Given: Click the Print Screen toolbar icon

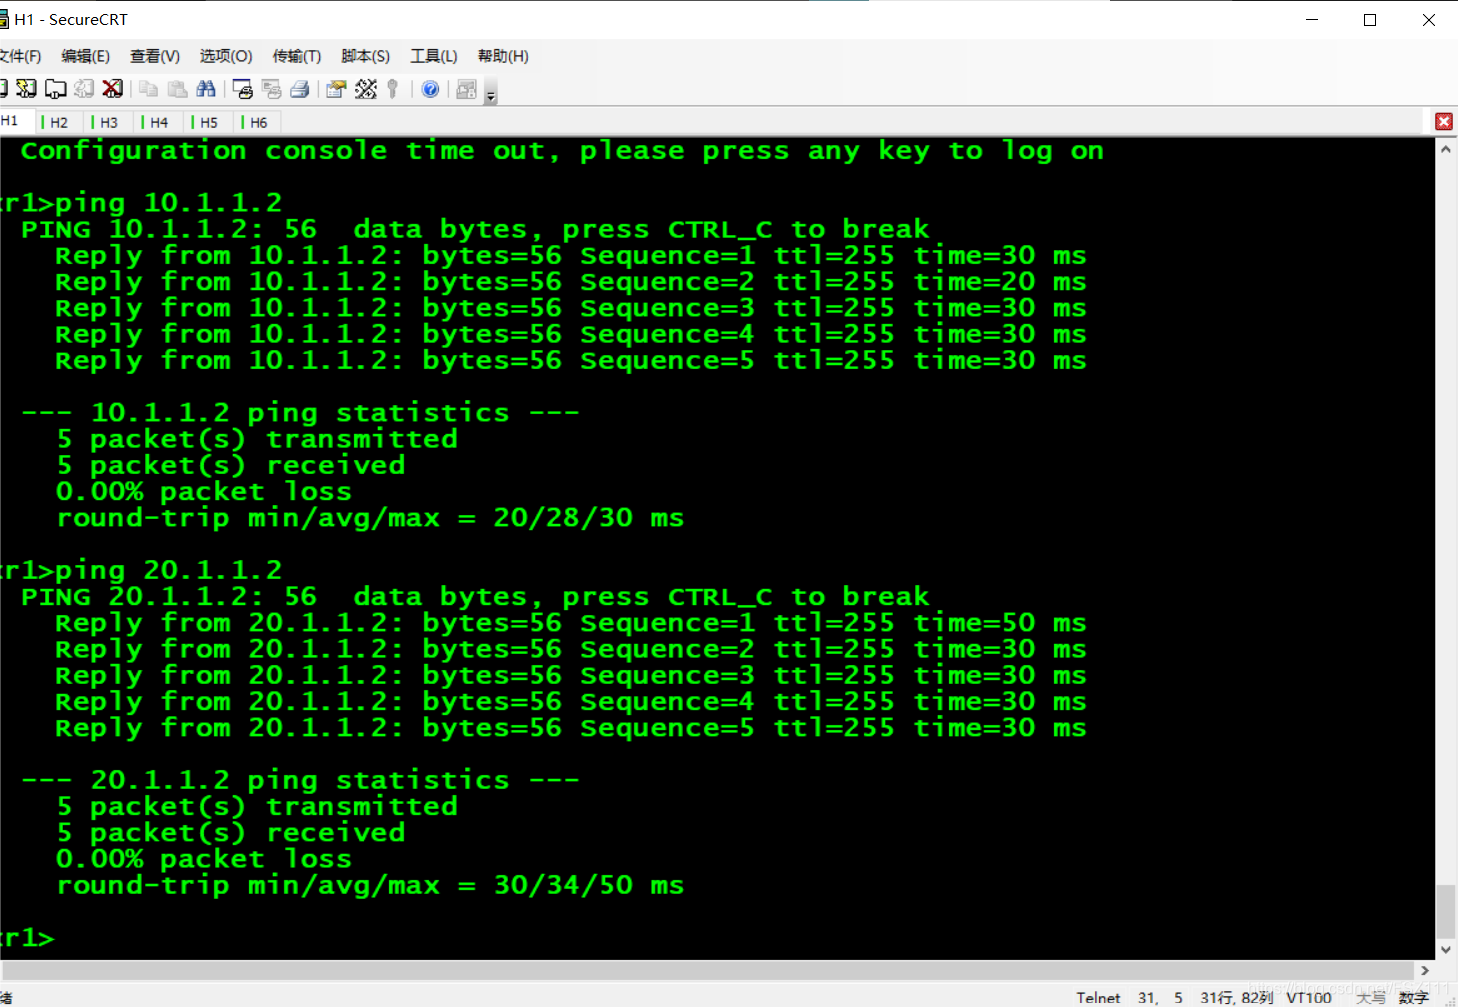Looking at the screenshot, I should click(242, 89).
